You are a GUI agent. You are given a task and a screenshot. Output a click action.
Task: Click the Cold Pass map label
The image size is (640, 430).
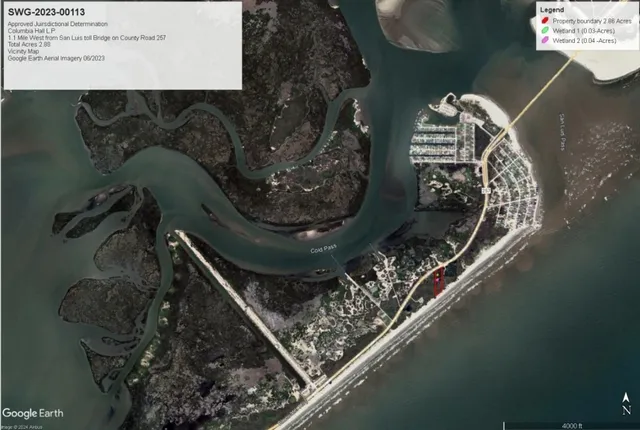tap(325, 250)
